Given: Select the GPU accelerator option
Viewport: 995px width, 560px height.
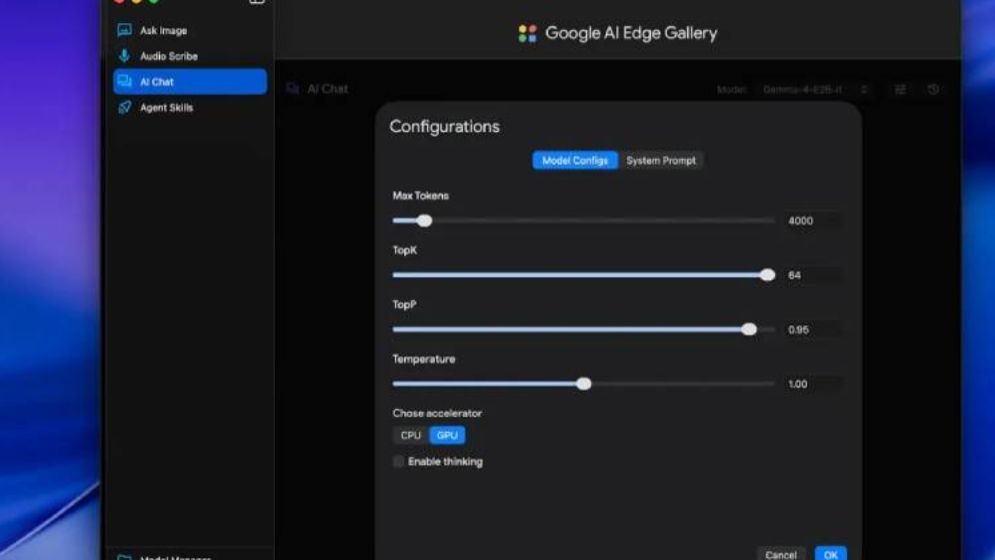Looking at the screenshot, I should pyautogui.click(x=447, y=436).
